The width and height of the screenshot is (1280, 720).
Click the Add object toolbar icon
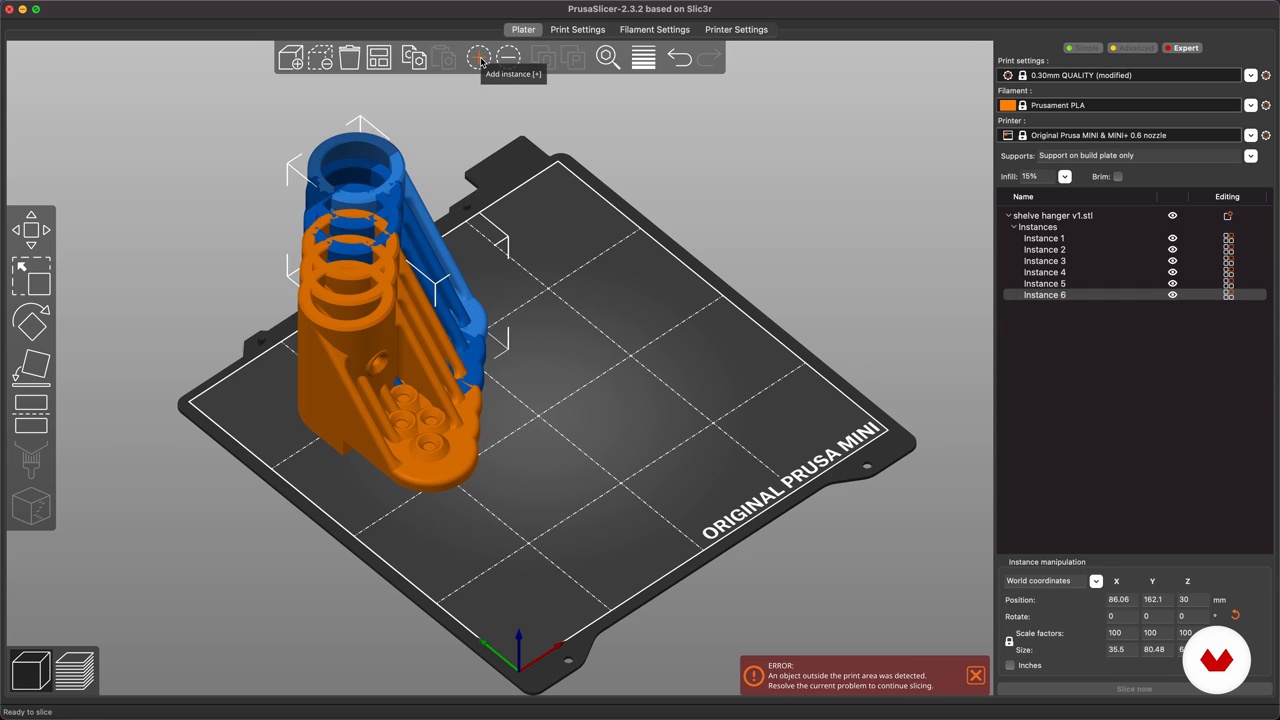click(x=291, y=58)
